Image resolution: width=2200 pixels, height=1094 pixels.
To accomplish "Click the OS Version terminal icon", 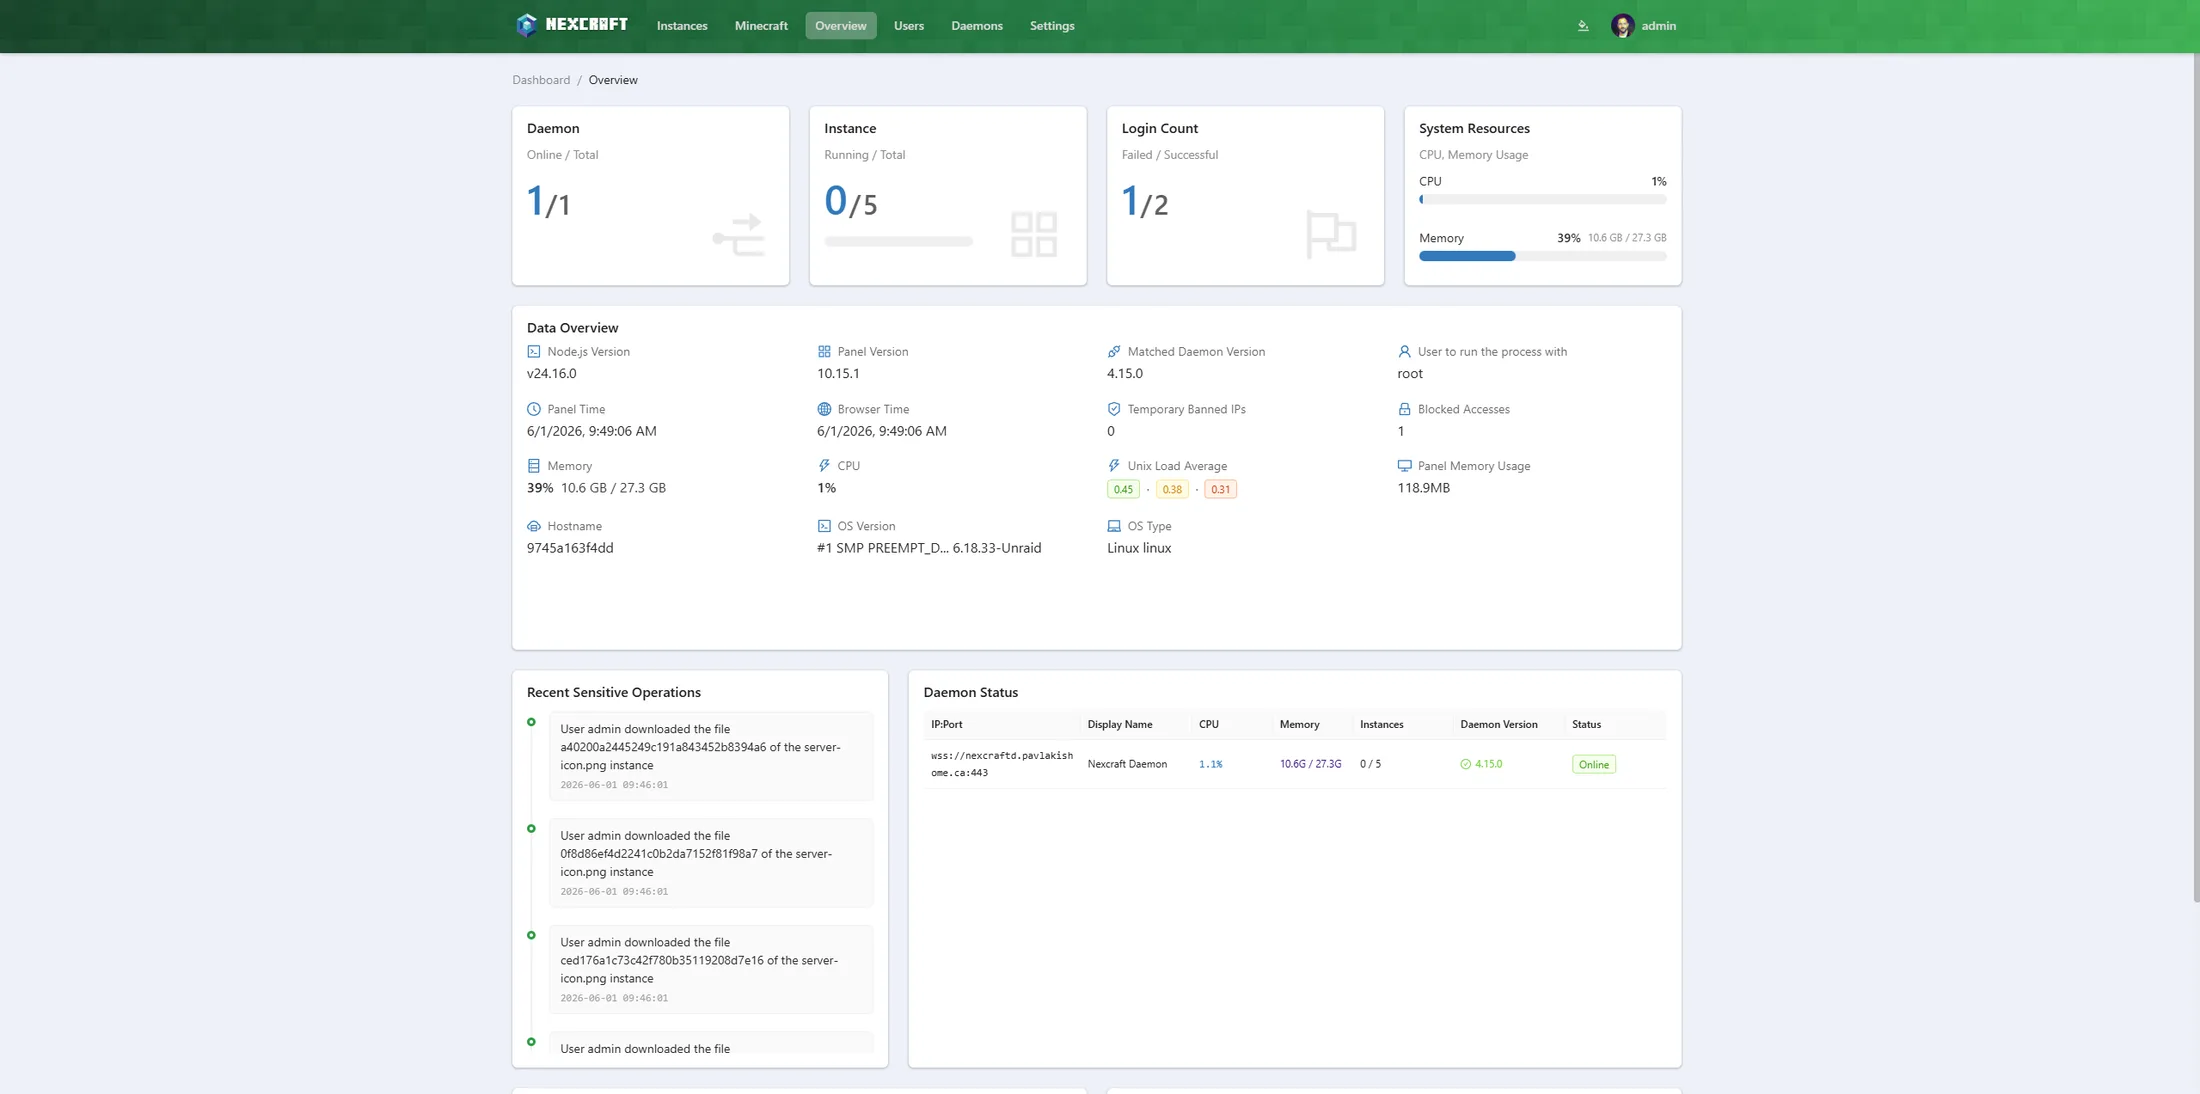I will 824,526.
